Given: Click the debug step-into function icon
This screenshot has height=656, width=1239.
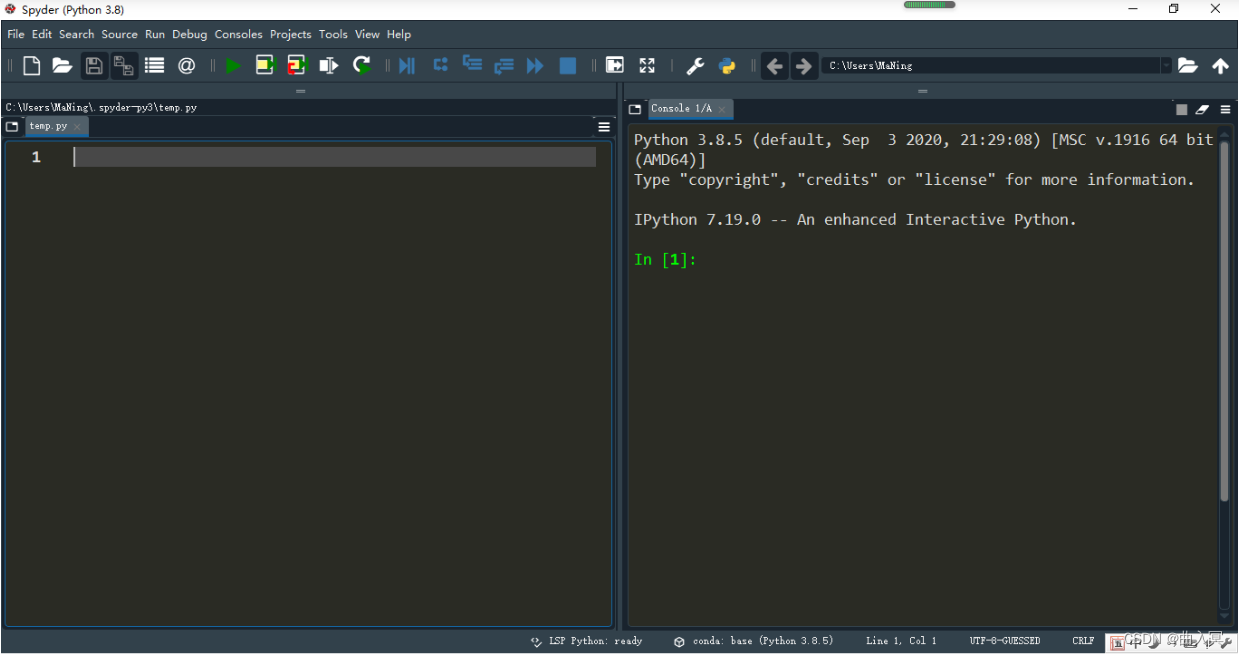Looking at the screenshot, I should (472, 66).
